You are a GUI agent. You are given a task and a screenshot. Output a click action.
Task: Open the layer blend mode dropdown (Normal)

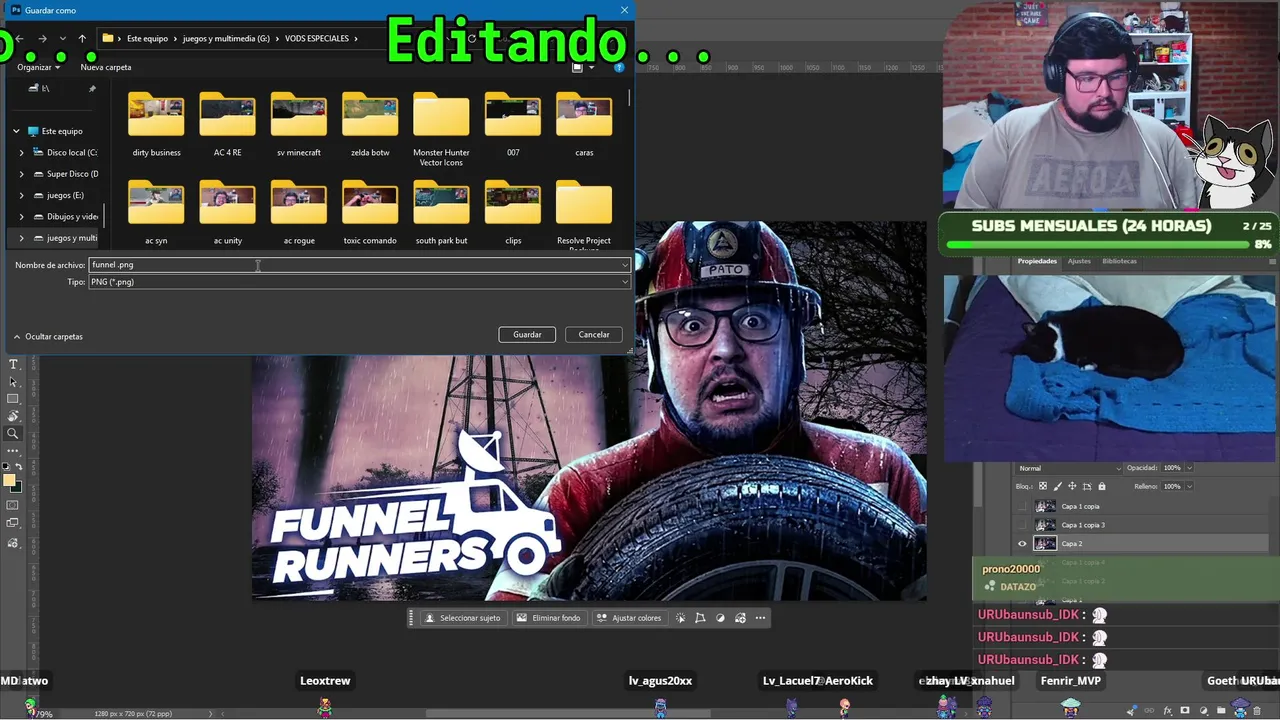coord(1069,468)
